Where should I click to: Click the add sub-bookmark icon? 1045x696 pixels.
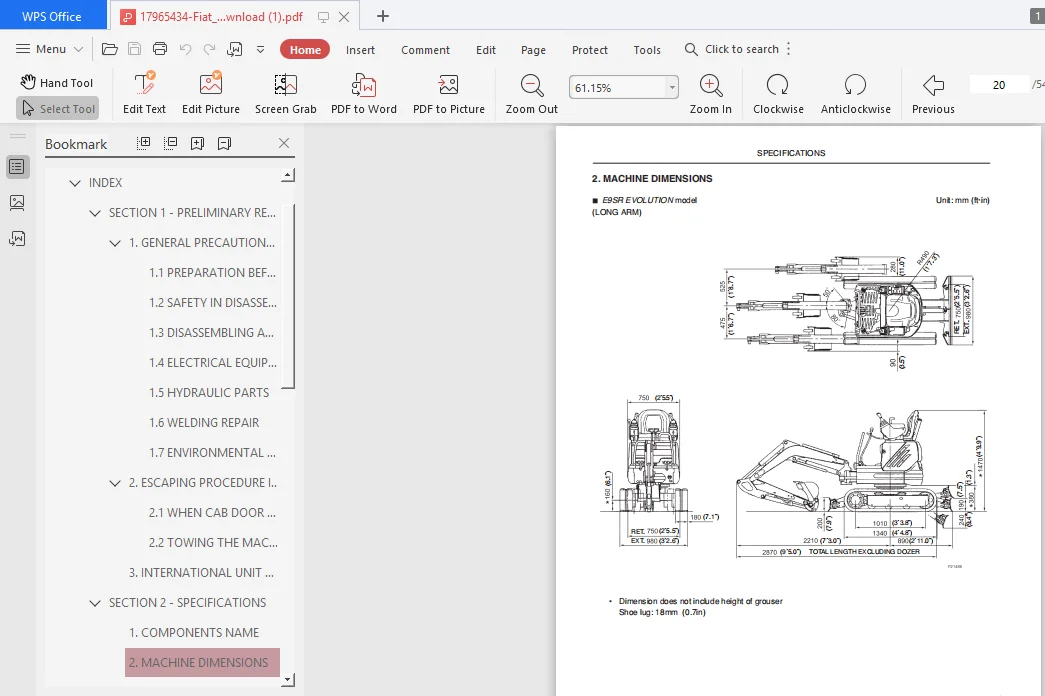pyautogui.click(x=225, y=143)
